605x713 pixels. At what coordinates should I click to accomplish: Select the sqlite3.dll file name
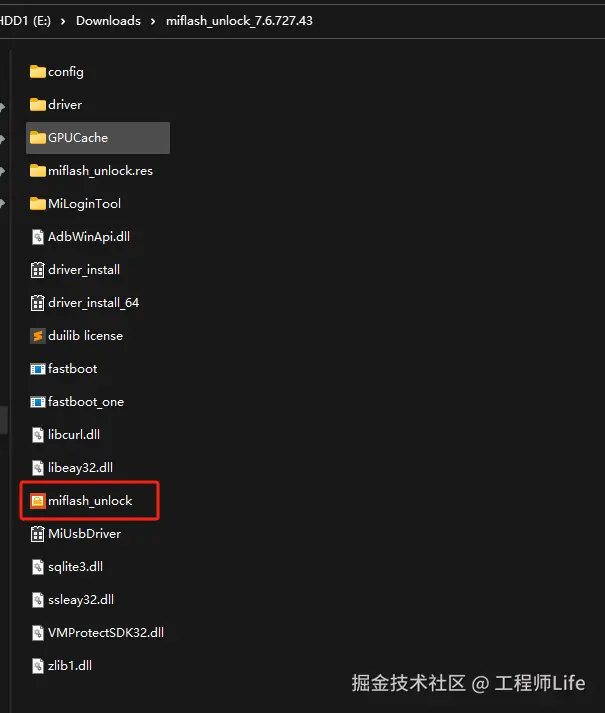click(76, 567)
